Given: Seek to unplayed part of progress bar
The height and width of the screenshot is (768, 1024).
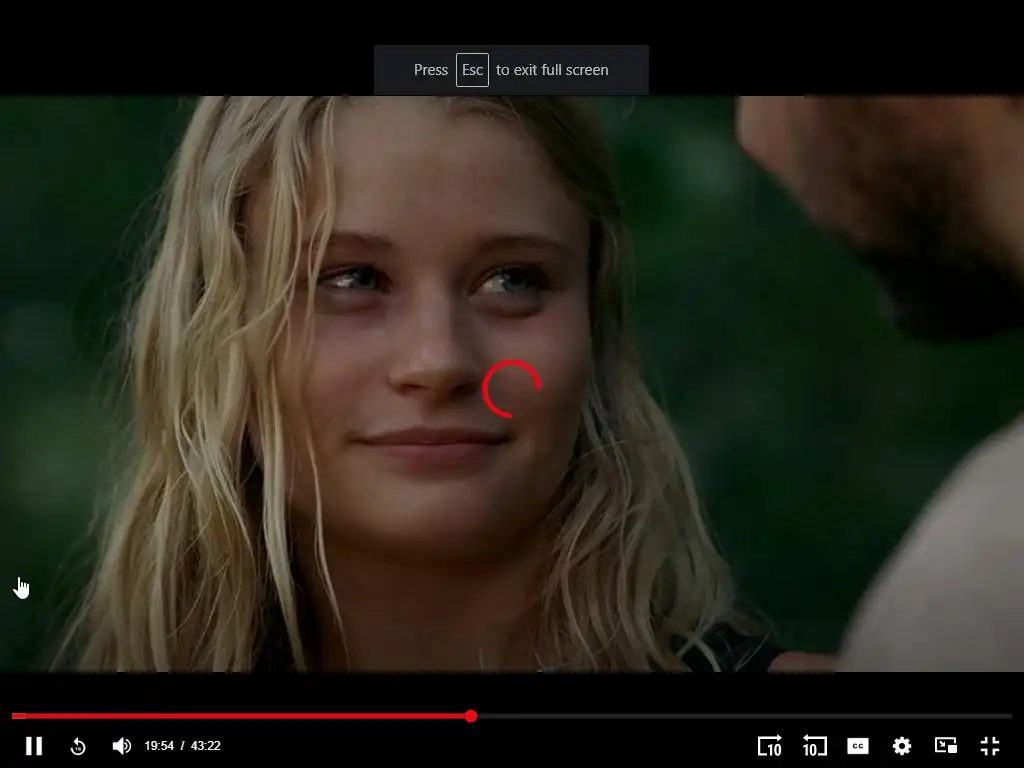Looking at the screenshot, I should click(744, 716).
